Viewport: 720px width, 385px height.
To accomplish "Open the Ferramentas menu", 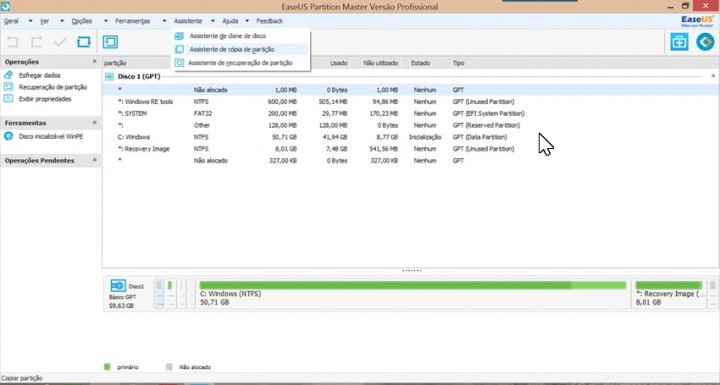I will (x=133, y=21).
